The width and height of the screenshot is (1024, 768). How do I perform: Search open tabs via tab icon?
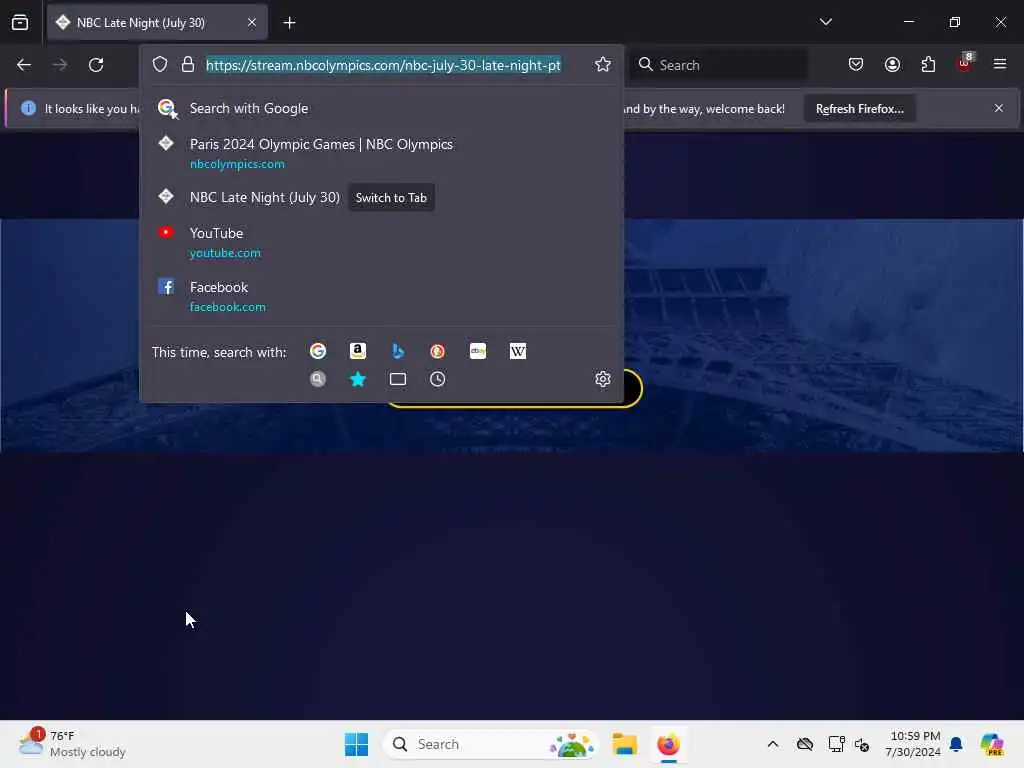coord(398,379)
